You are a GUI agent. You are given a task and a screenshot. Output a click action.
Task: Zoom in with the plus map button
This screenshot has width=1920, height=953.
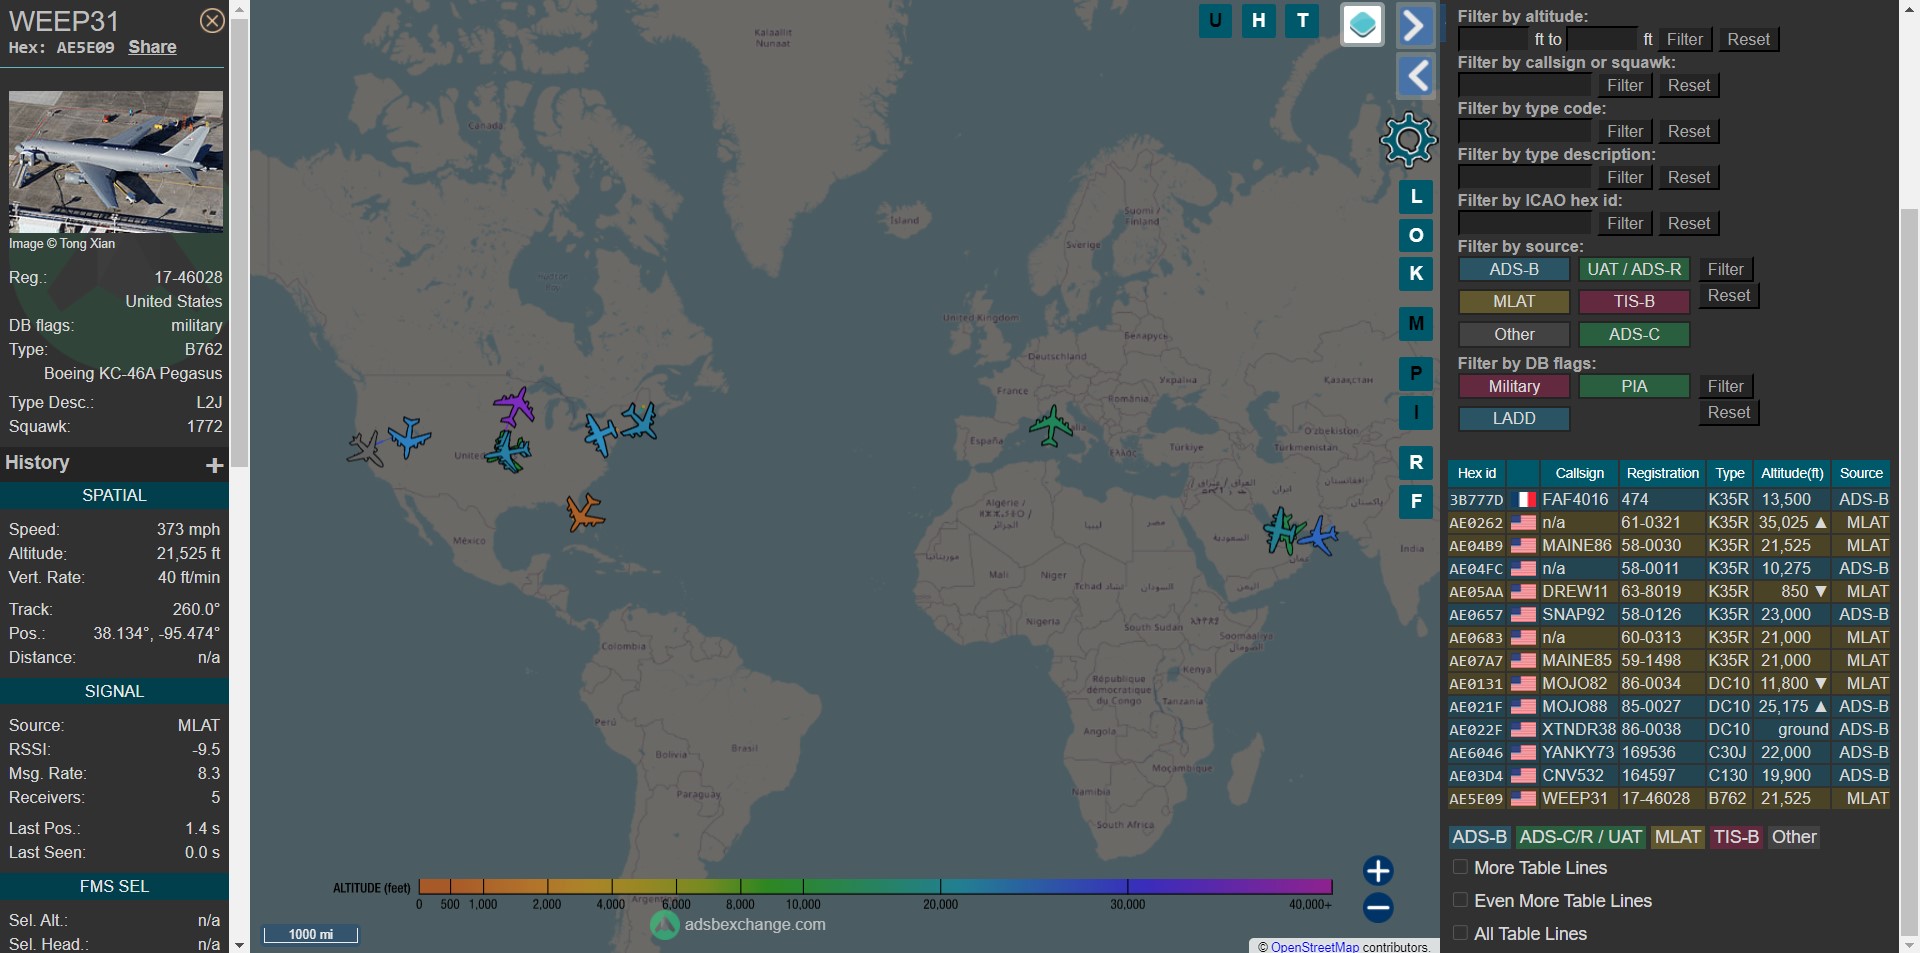click(x=1378, y=870)
